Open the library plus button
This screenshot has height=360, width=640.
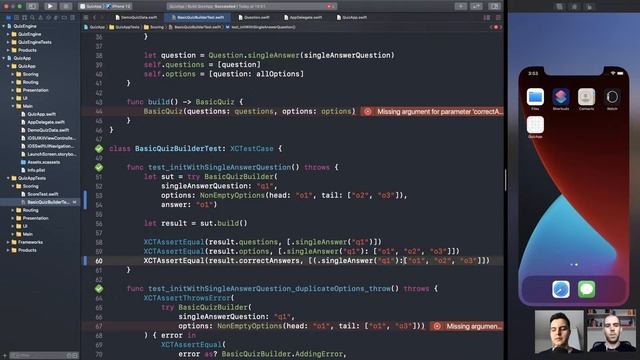coord(461,6)
